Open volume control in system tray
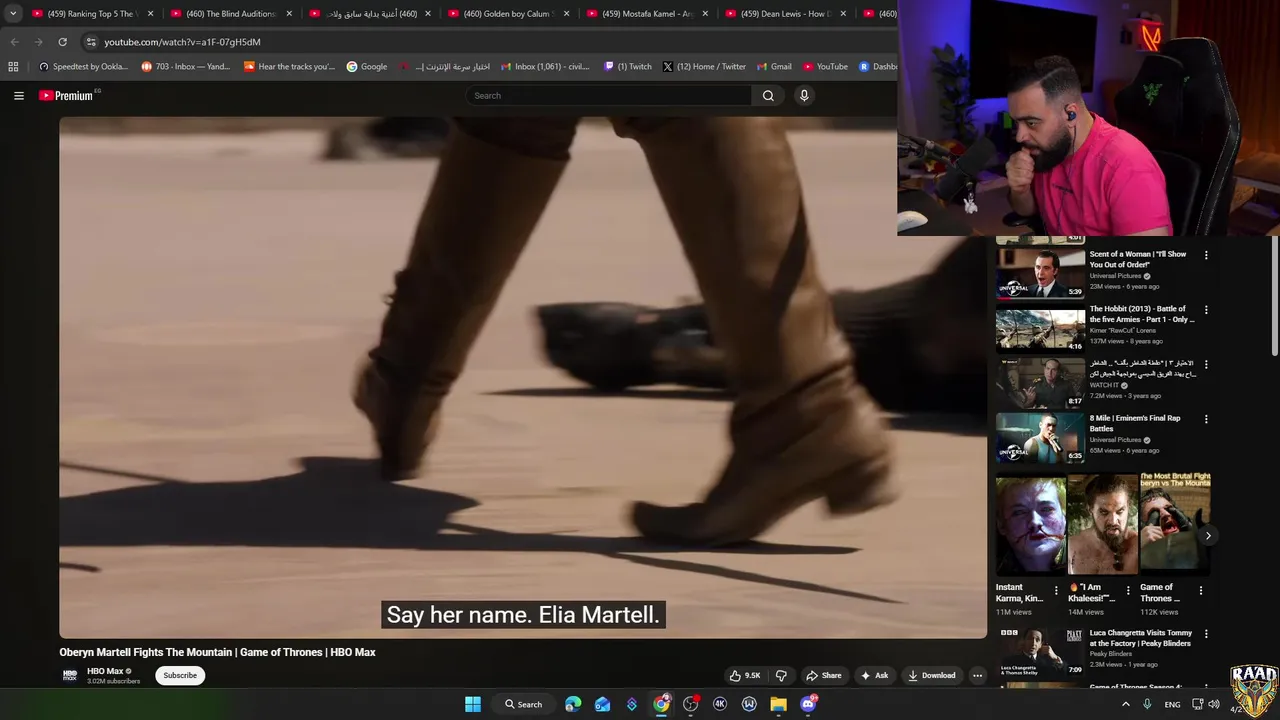This screenshot has width=1280, height=720. click(1214, 704)
